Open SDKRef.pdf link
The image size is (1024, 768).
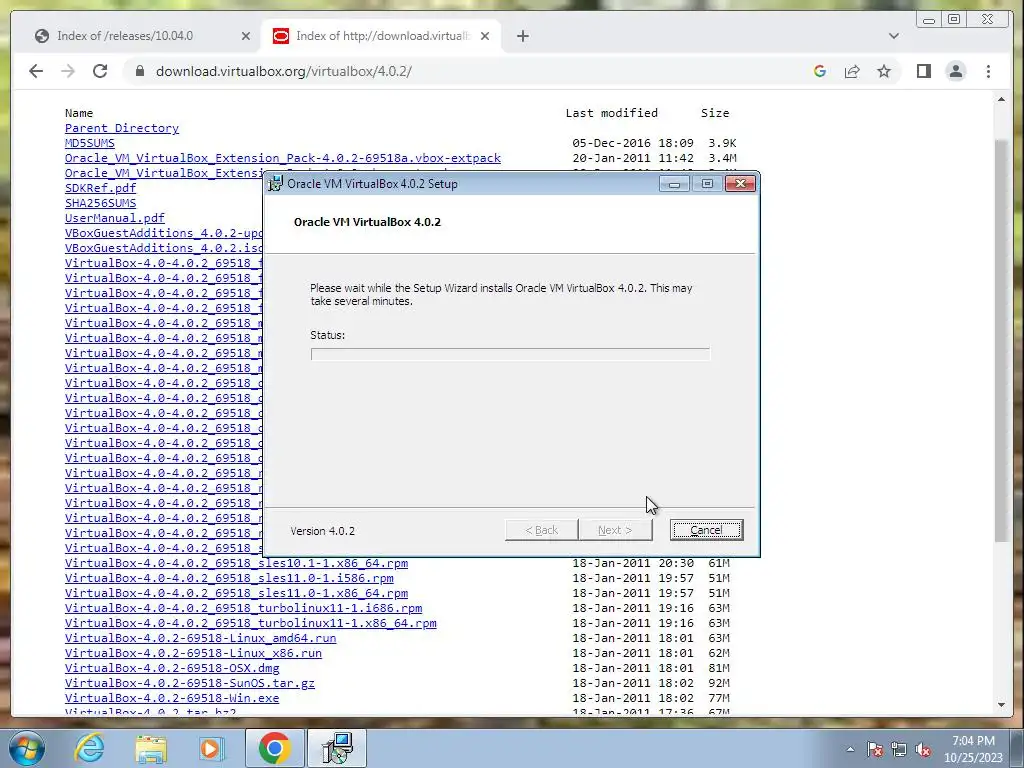[x=101, y=188]
